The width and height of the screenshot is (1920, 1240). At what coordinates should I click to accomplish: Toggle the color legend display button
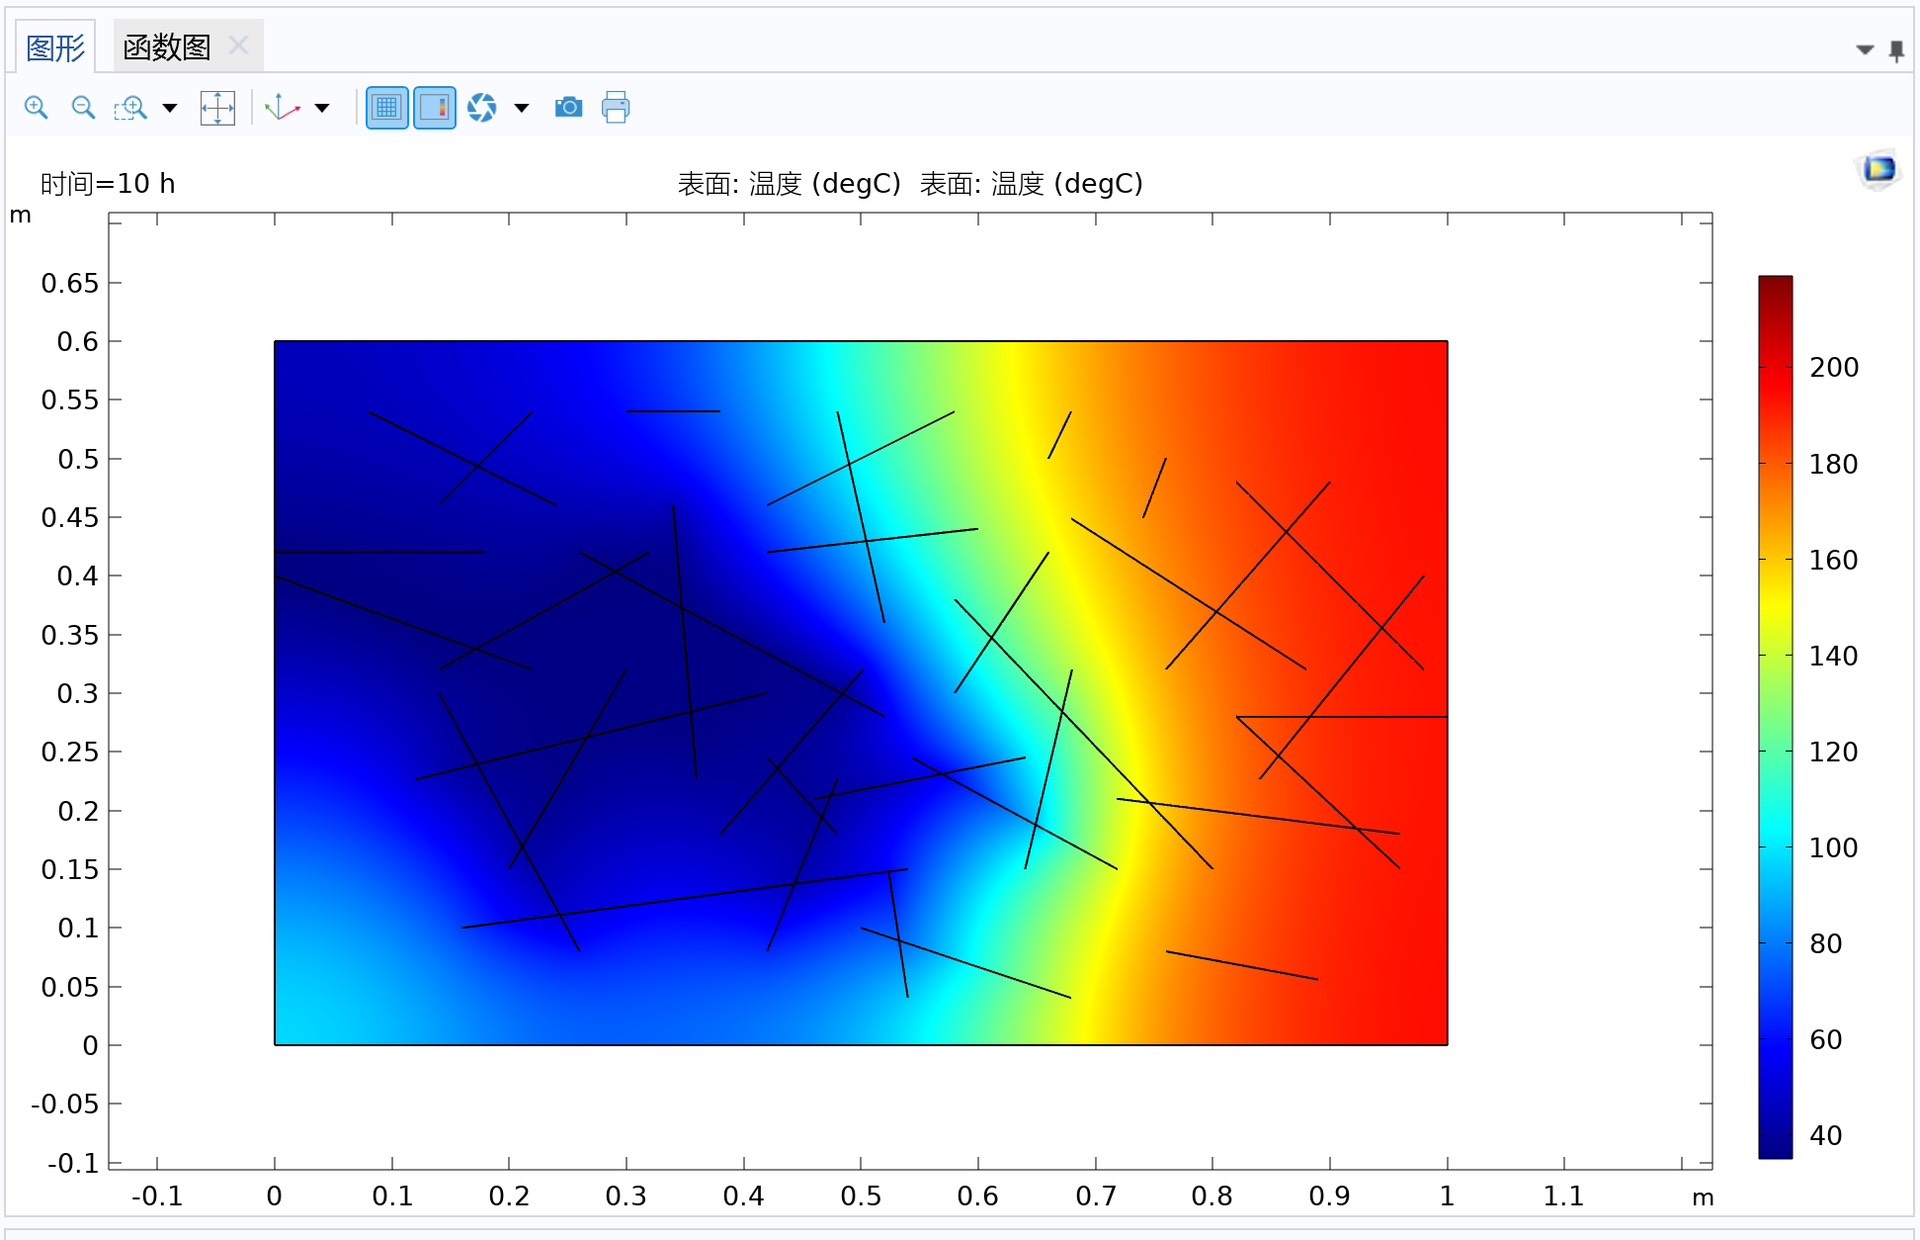(x=435, y=108)
